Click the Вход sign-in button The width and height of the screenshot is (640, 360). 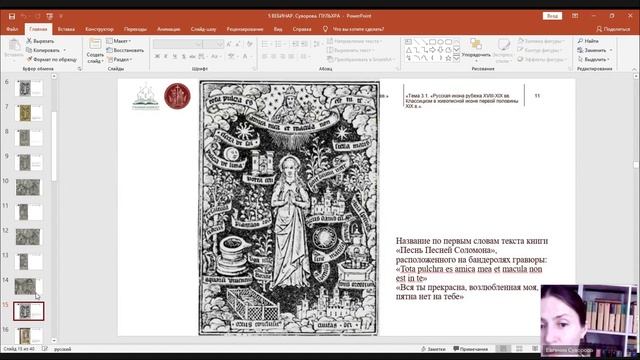[552, 16]
